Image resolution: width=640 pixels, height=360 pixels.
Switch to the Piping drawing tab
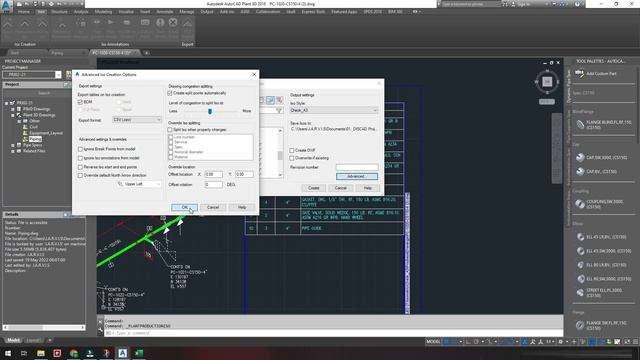tap(57, 53)
